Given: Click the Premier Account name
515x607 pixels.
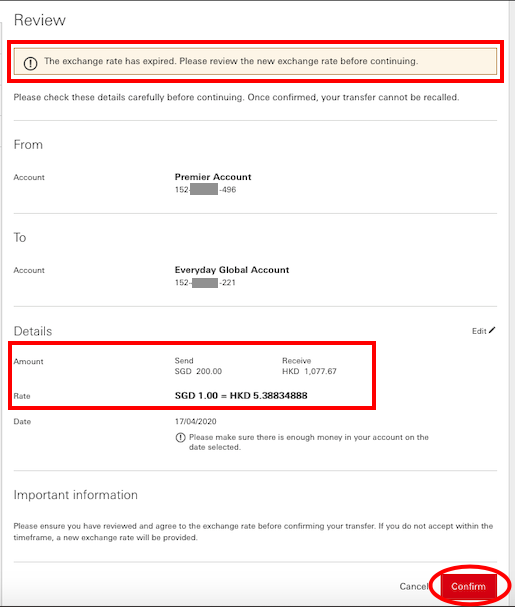Looking at the screenshot, I should pyautogui.click(x=213, y=177).
